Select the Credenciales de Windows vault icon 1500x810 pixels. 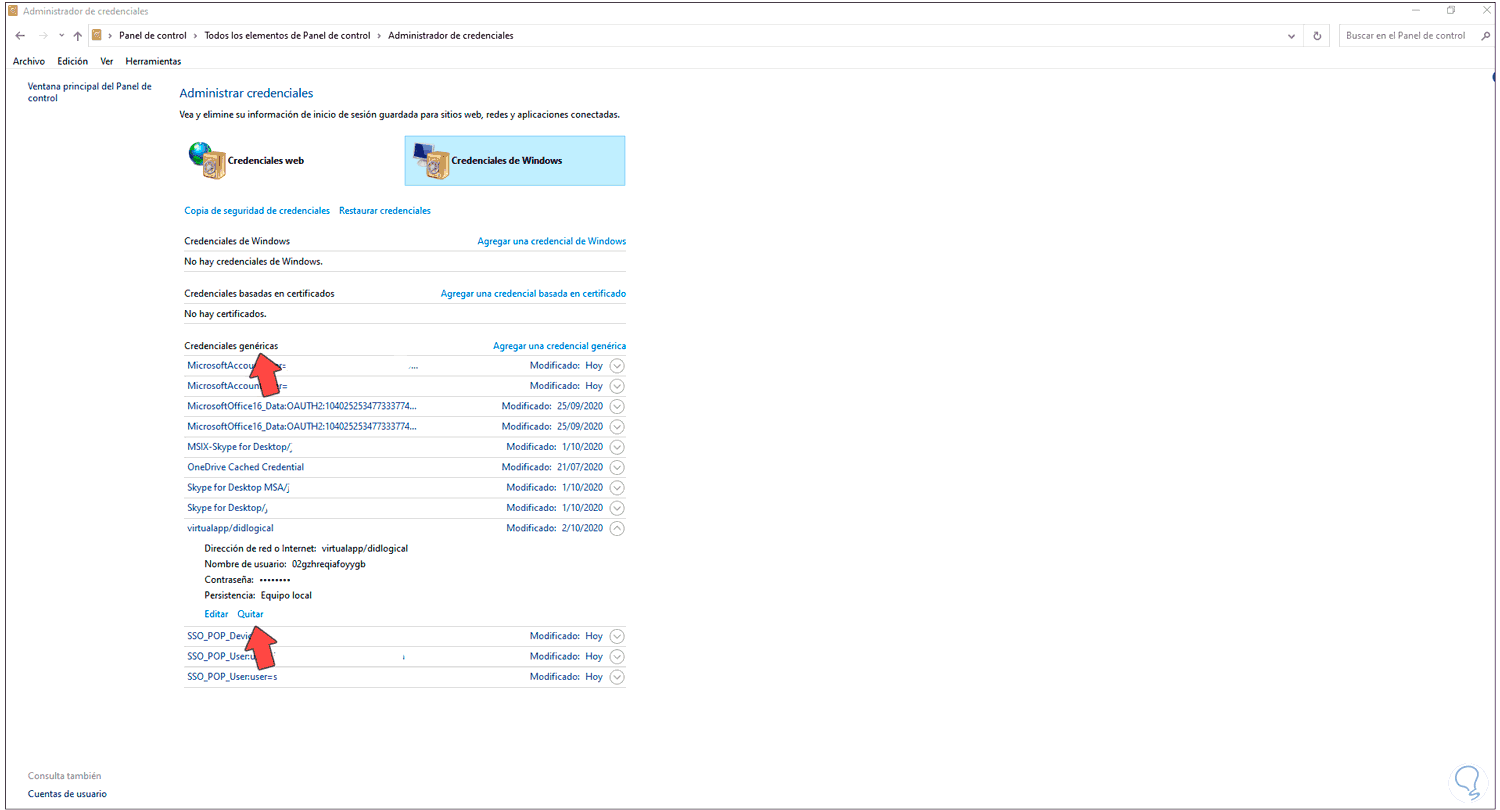(x=432, y=160)
